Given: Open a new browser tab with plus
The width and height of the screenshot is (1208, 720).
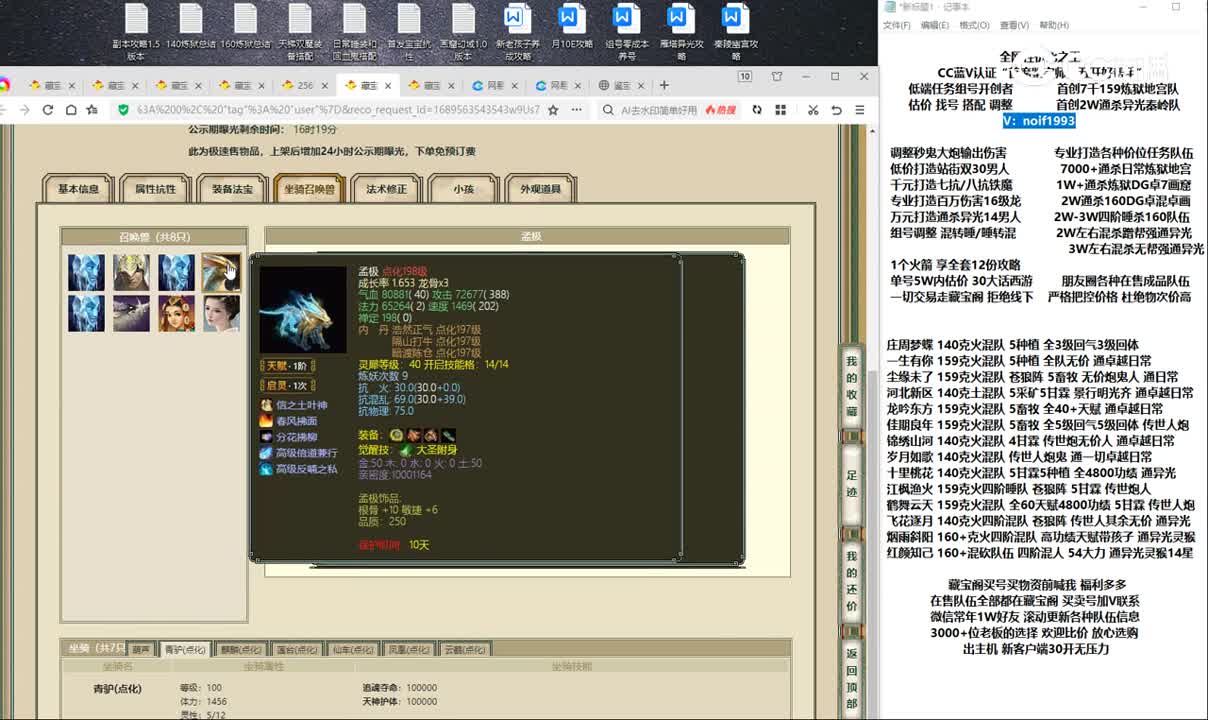Looking at the screenshot, I should (x=666, y=85).
